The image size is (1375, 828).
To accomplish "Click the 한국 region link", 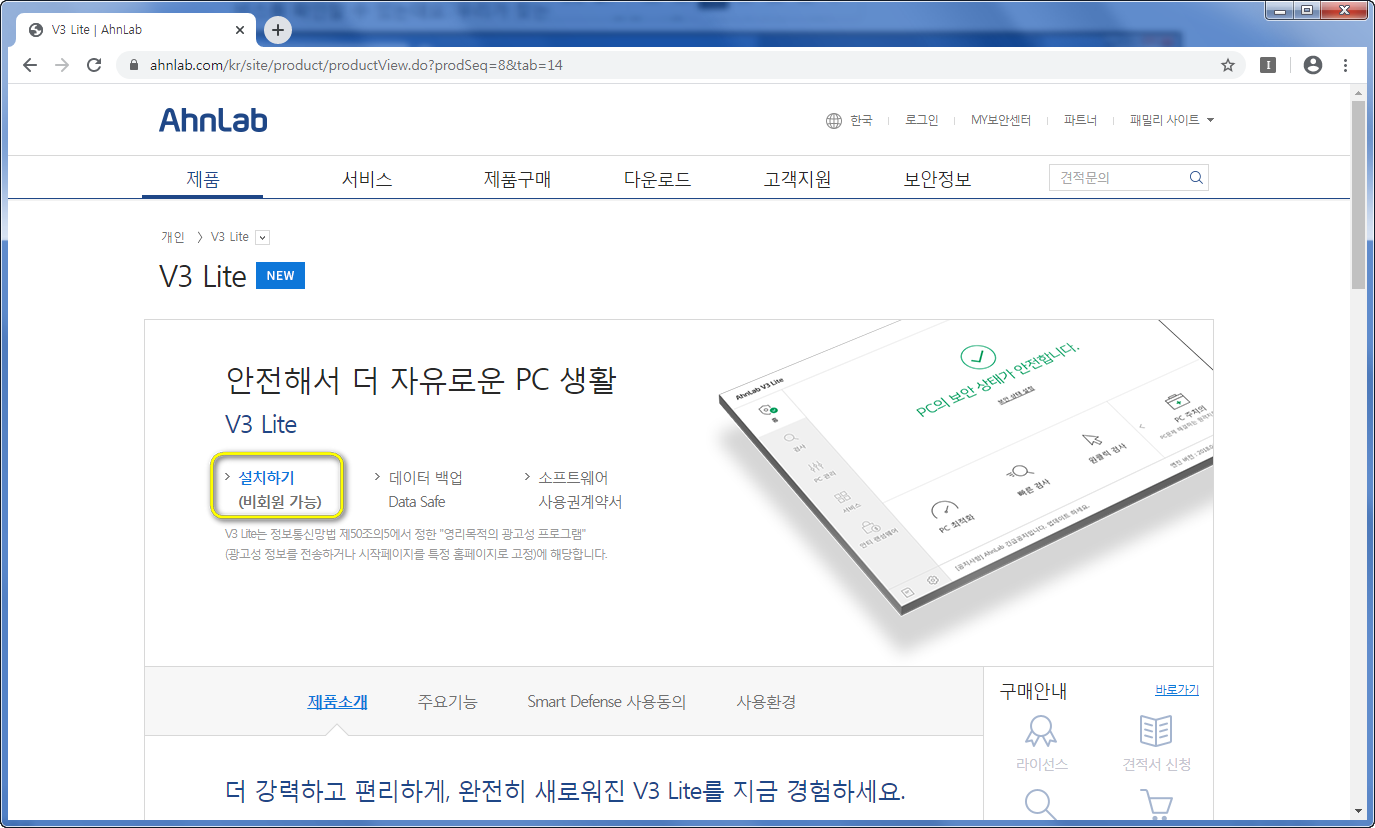I will [861, 120].
